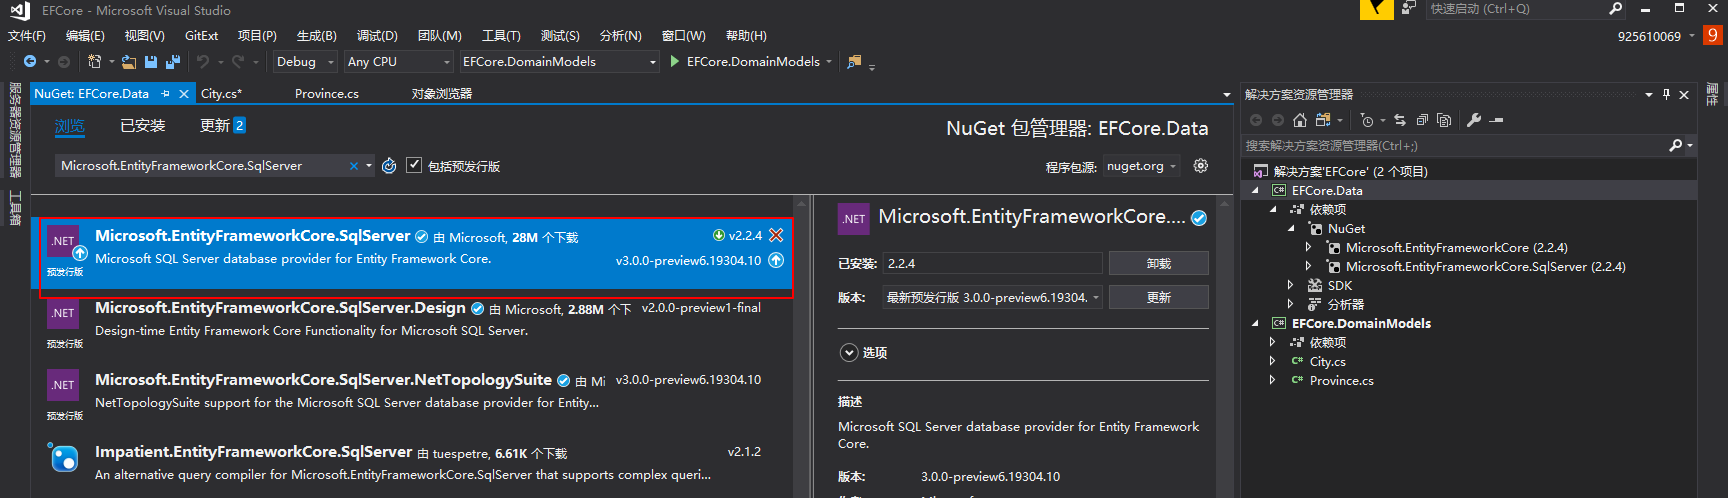Open the 调试(D) menu
The width and height of the screenshot is (1728, 498).
tap(377, 36)
